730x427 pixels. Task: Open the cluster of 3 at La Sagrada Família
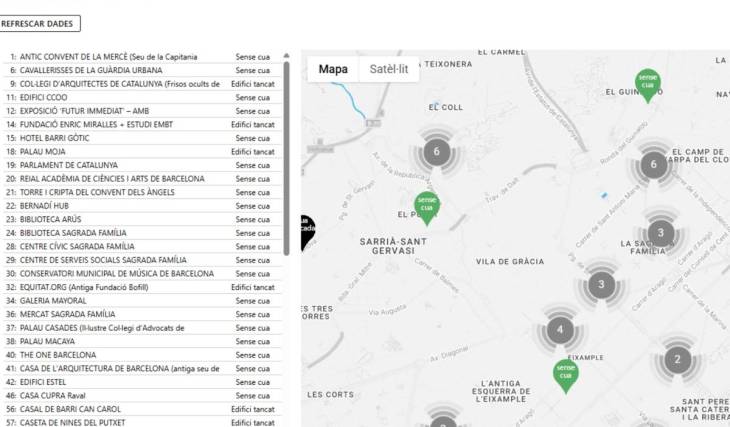[660, 233]
